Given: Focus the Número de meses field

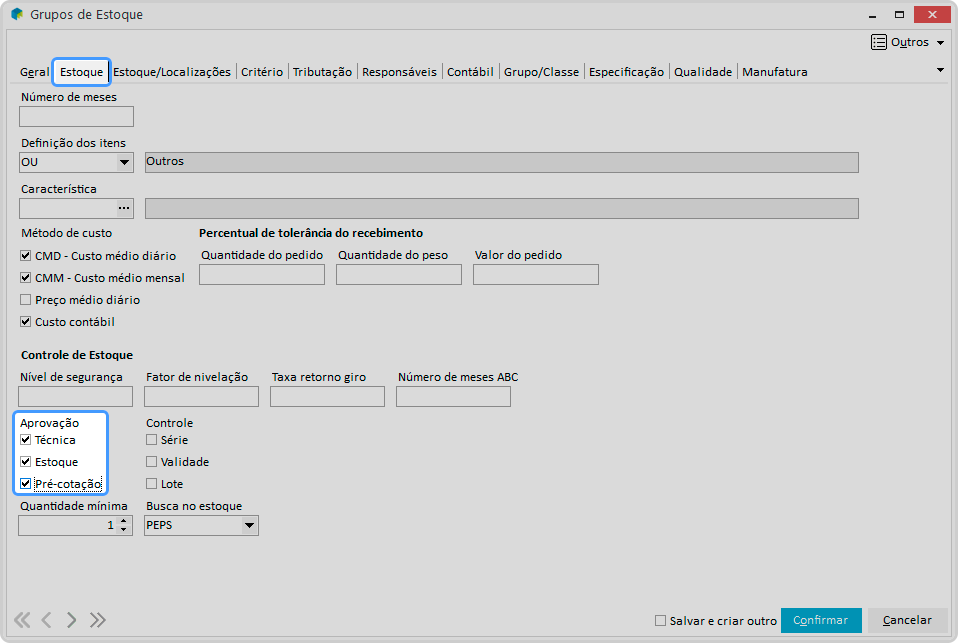Looking at the screenshot, I should point(76,117).
